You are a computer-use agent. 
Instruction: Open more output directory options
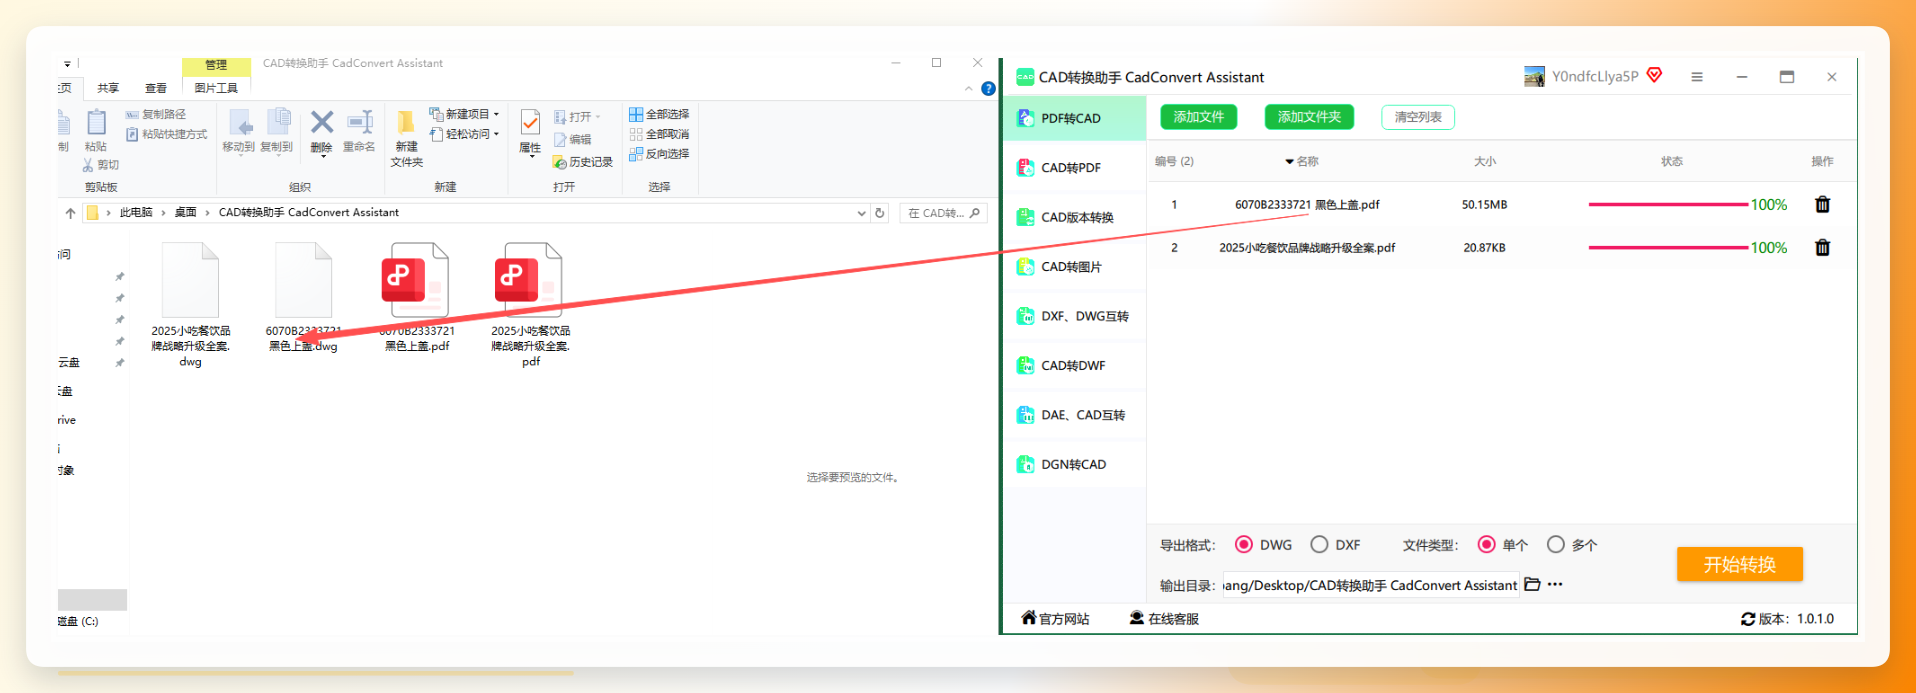point(1555,584)
